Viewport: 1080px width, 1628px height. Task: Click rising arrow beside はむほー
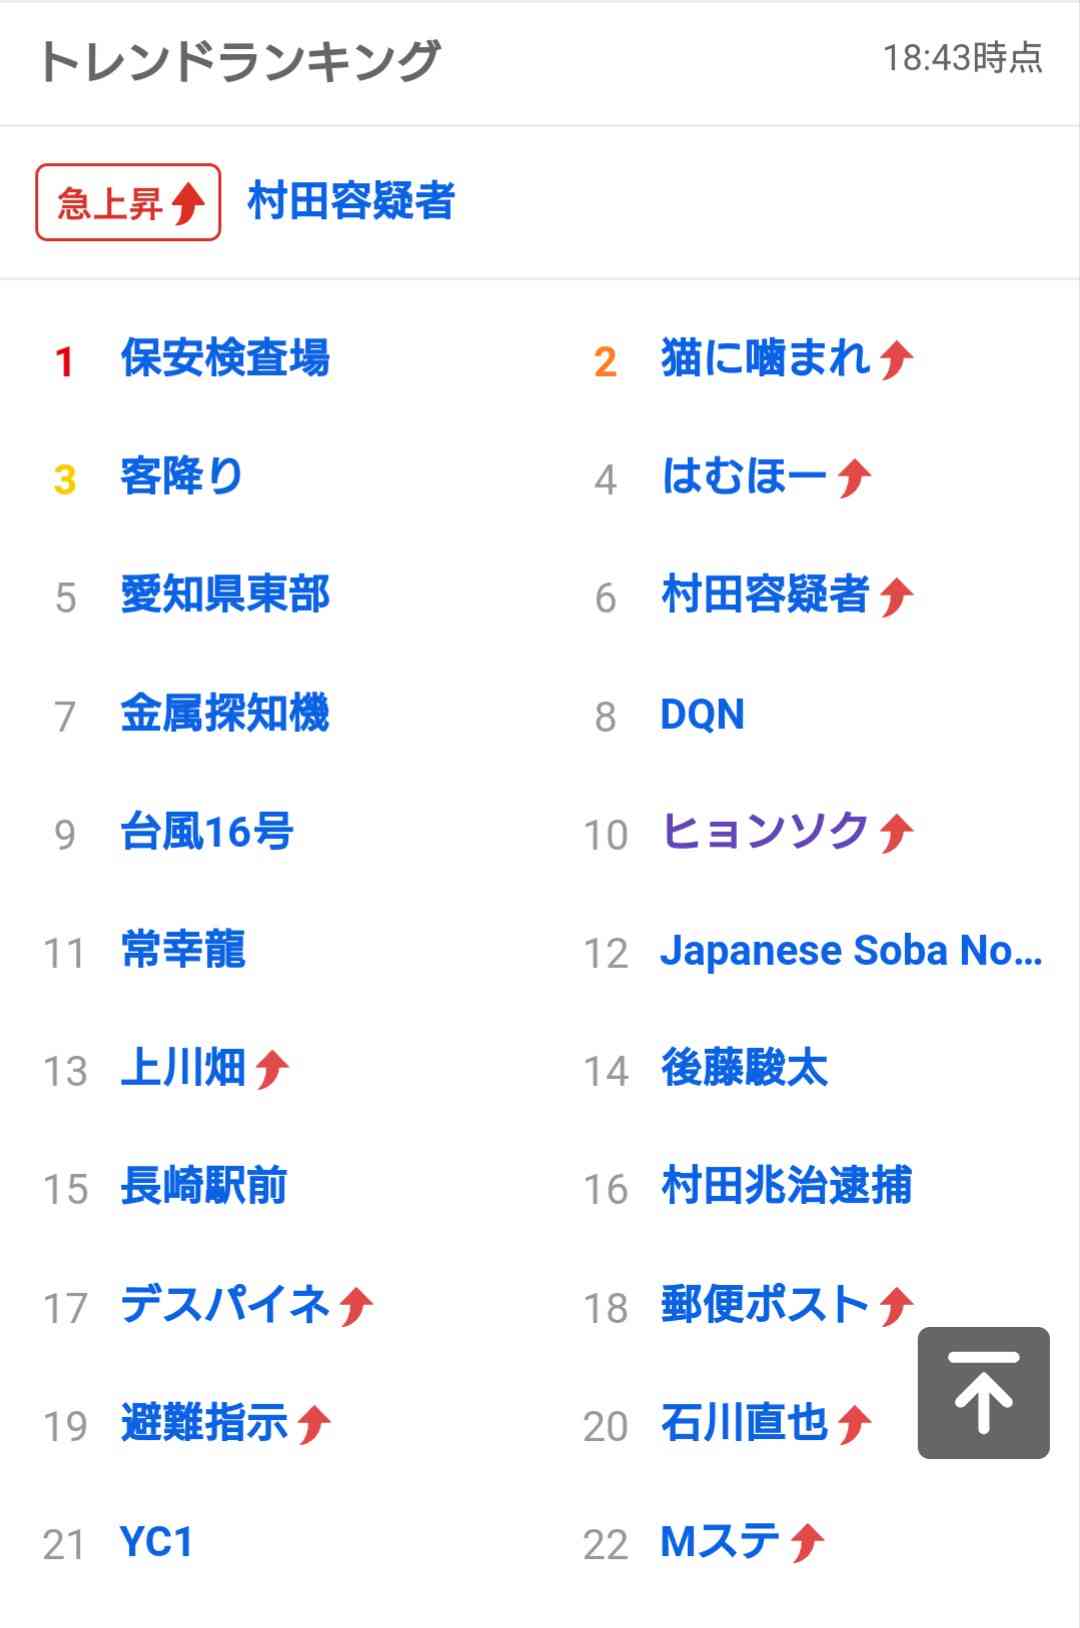click(x=855, y=477)
